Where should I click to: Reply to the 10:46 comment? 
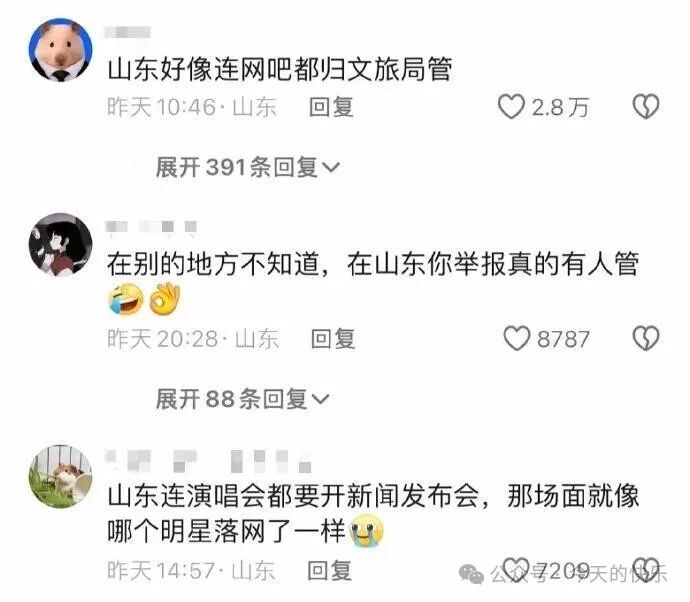click(x=331, y=107)
